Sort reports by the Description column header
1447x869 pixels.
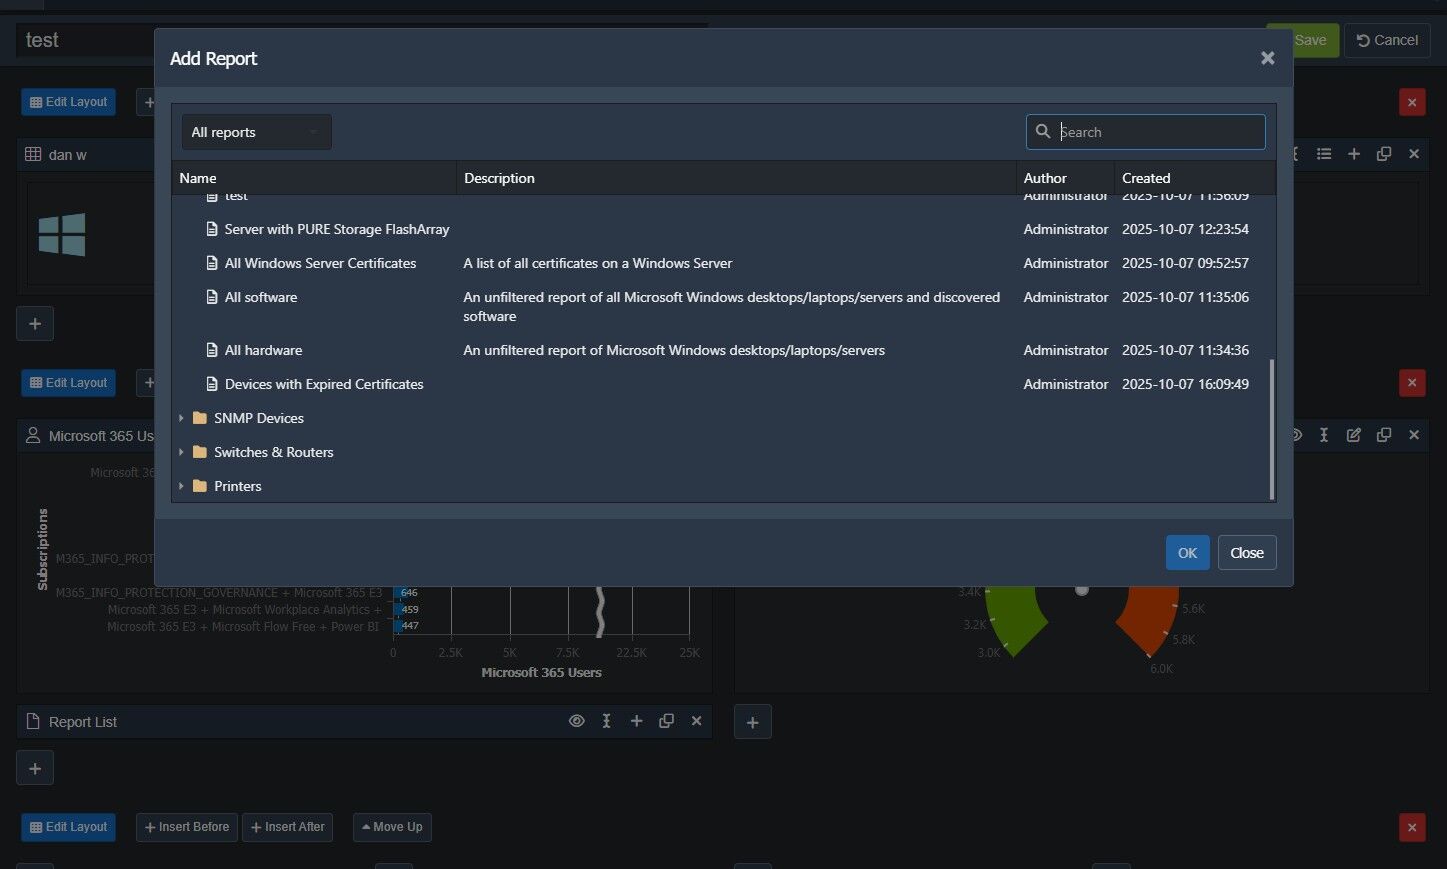tap(736, 178)
